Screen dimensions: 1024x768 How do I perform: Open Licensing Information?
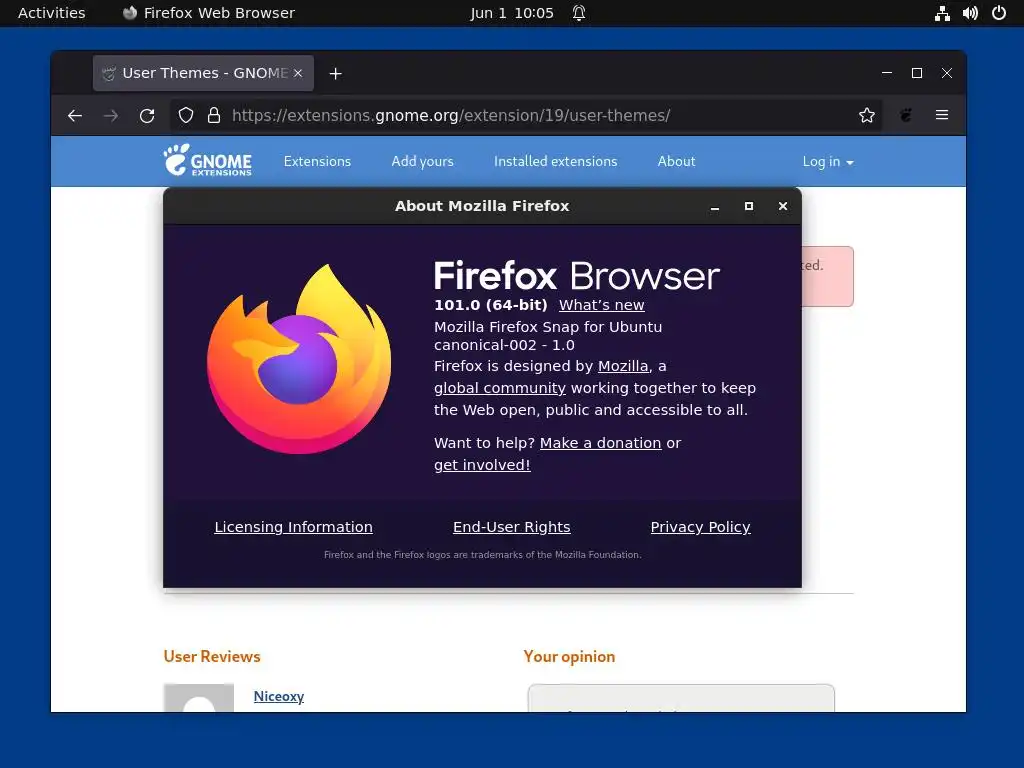pos(293,527)
